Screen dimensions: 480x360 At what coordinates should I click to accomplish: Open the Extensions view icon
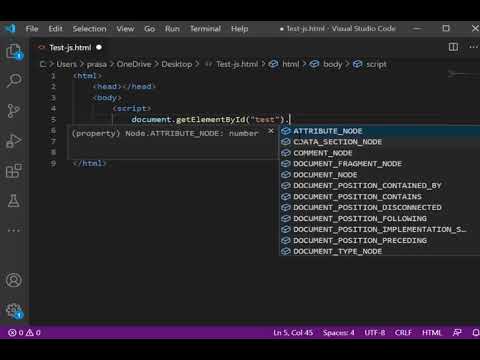point(14,171)
